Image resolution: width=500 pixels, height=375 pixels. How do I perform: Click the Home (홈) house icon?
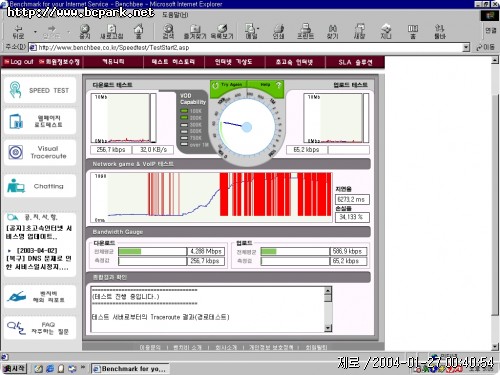coord(139,32)
